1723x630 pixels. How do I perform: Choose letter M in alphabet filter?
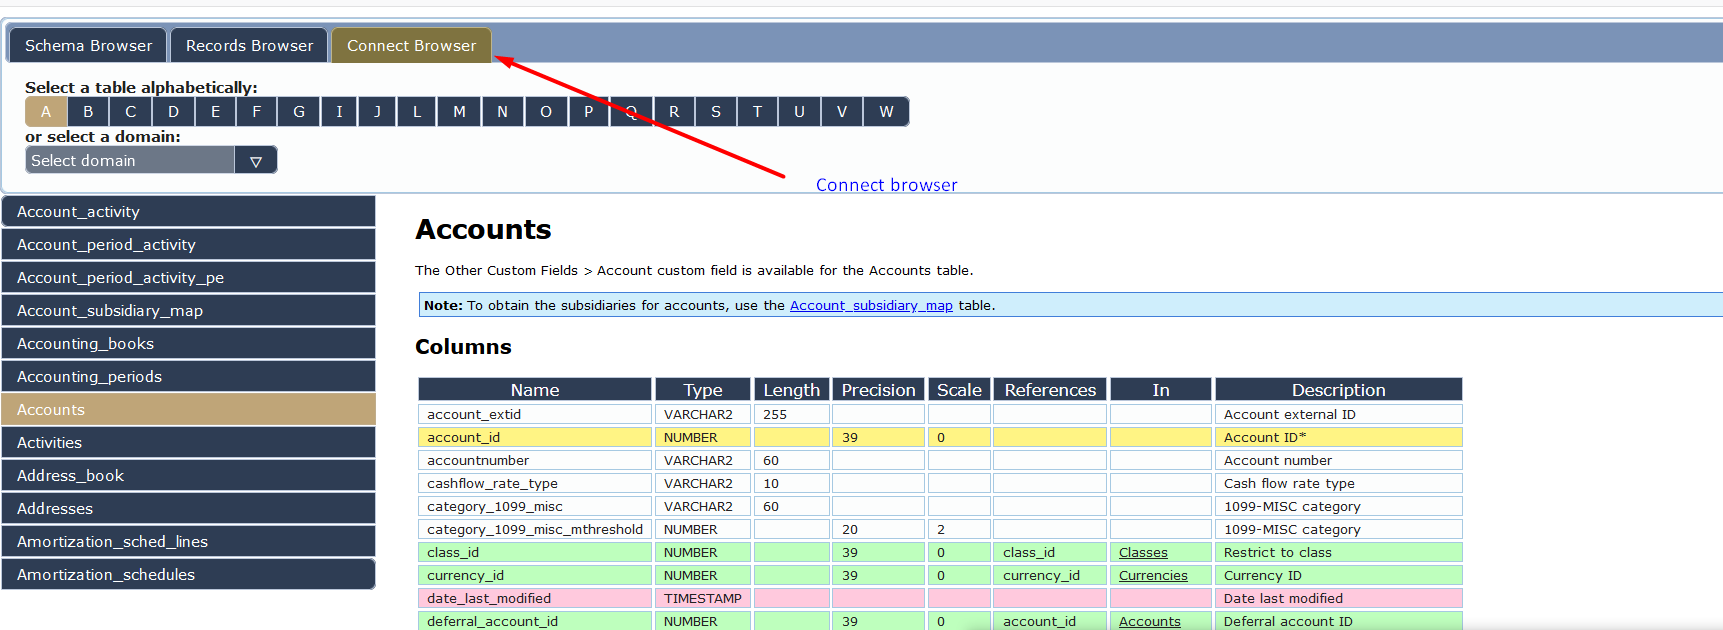(459, 111)
